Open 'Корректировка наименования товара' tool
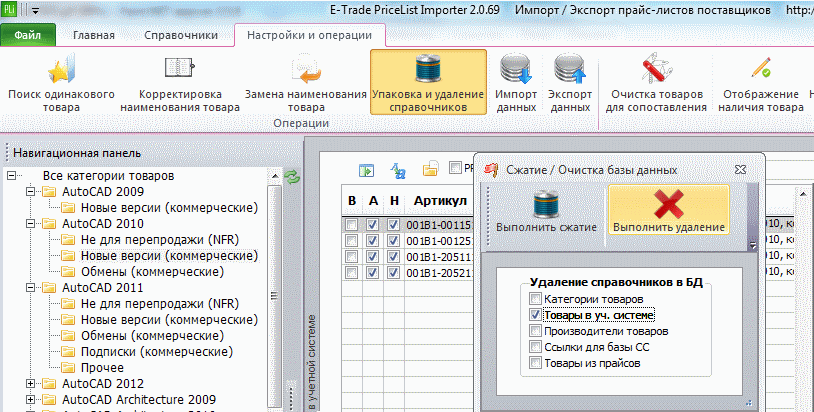Image resolution: width=814 pixels, height=412 pixels. 180,84
